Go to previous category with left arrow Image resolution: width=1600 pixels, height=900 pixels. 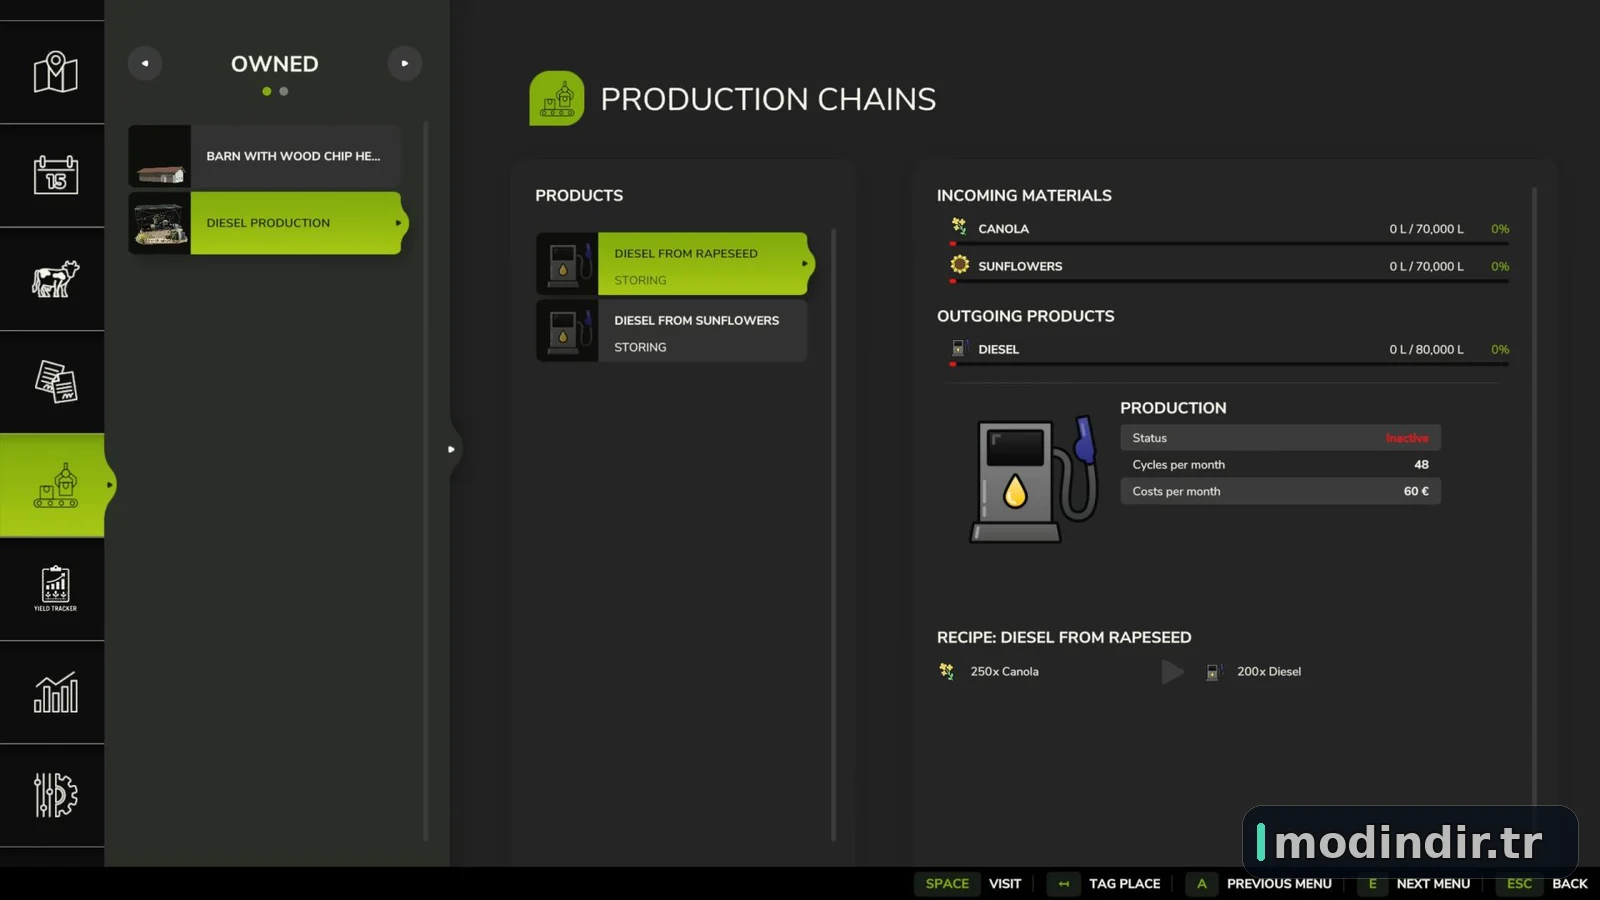[x=145, y=63]
